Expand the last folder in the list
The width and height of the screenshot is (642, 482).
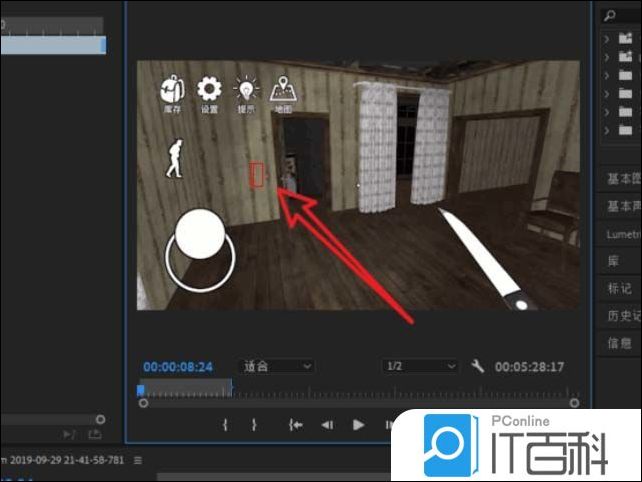coord(606,129)
